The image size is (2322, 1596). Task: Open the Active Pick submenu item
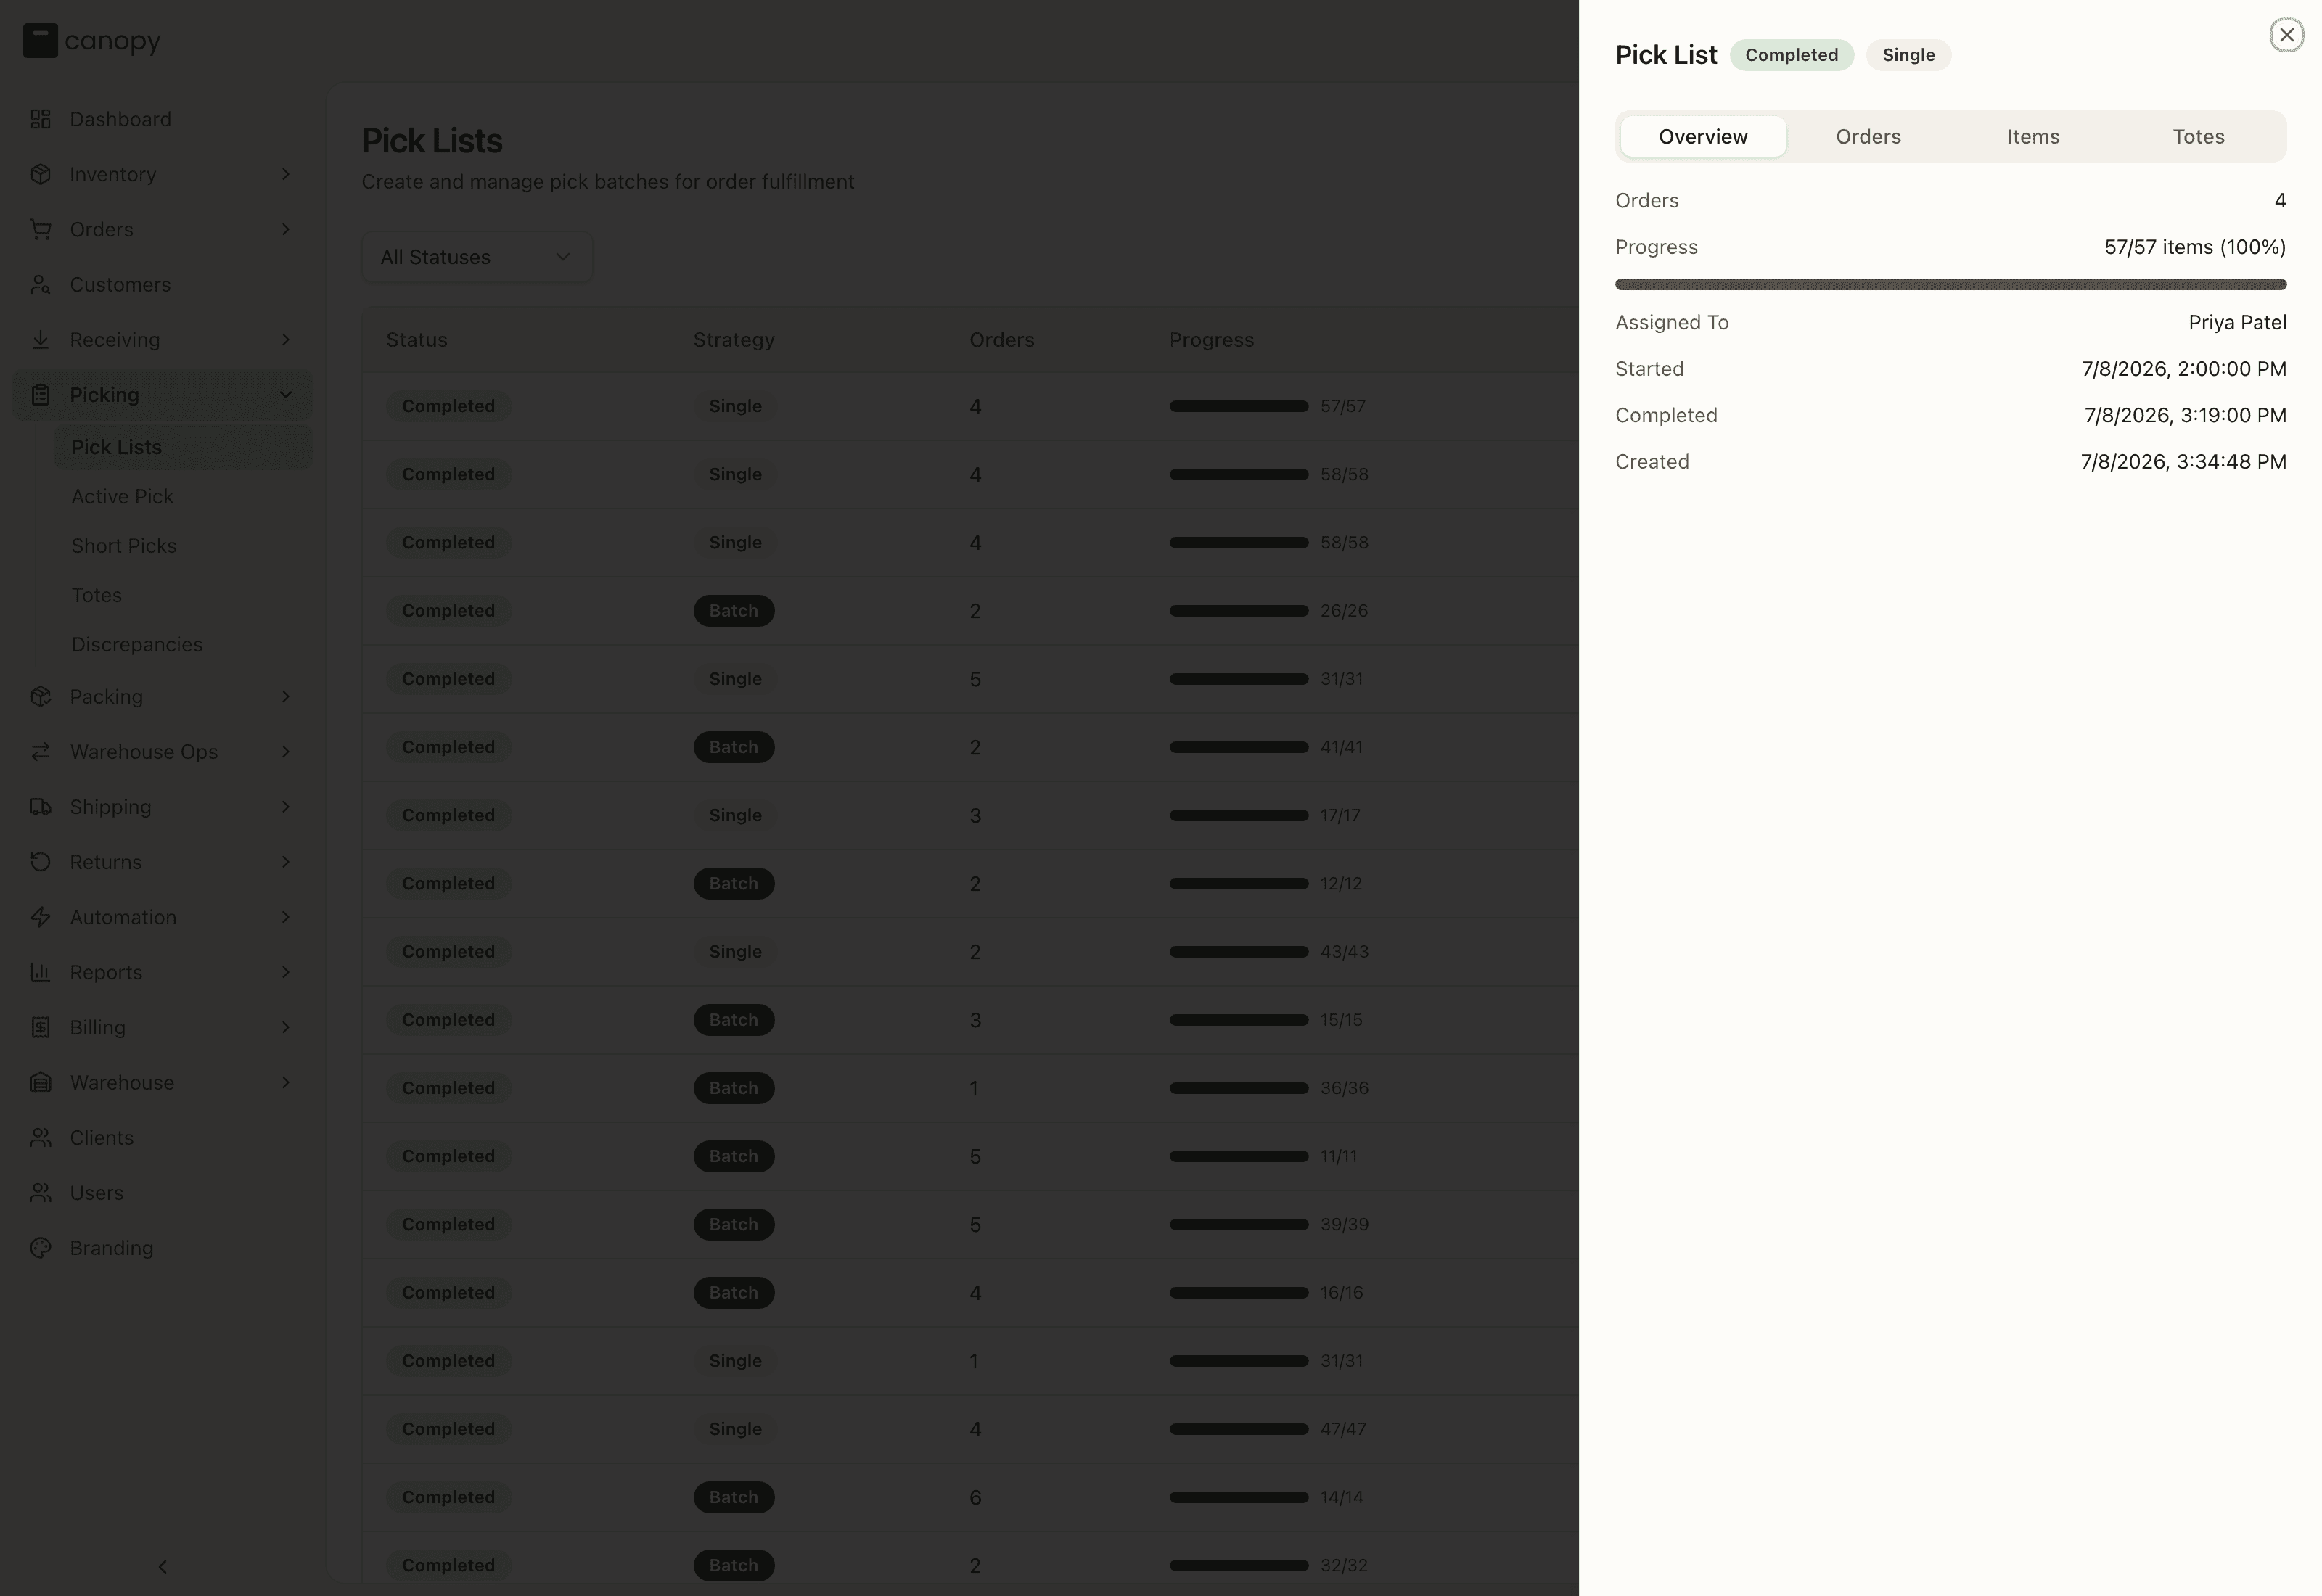(183, 496)
